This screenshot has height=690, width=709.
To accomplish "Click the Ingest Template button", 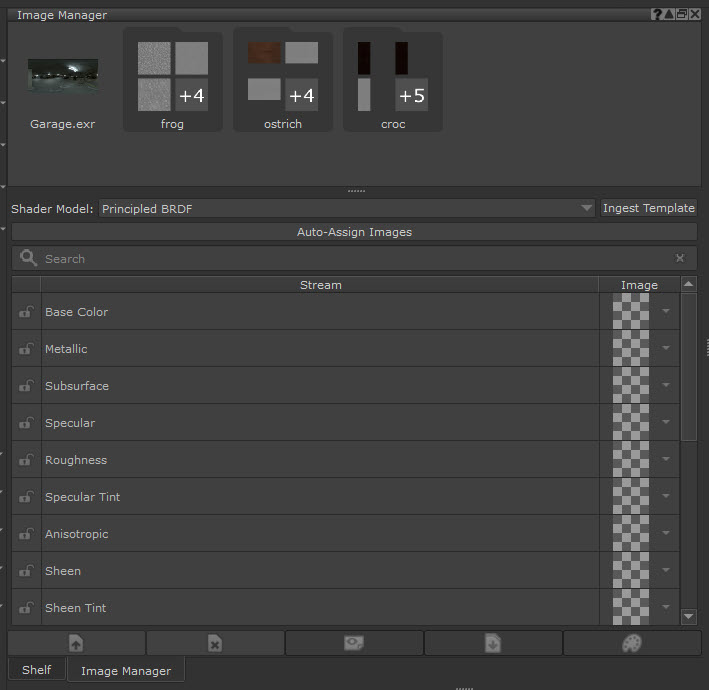I will (x=648, y=208).
